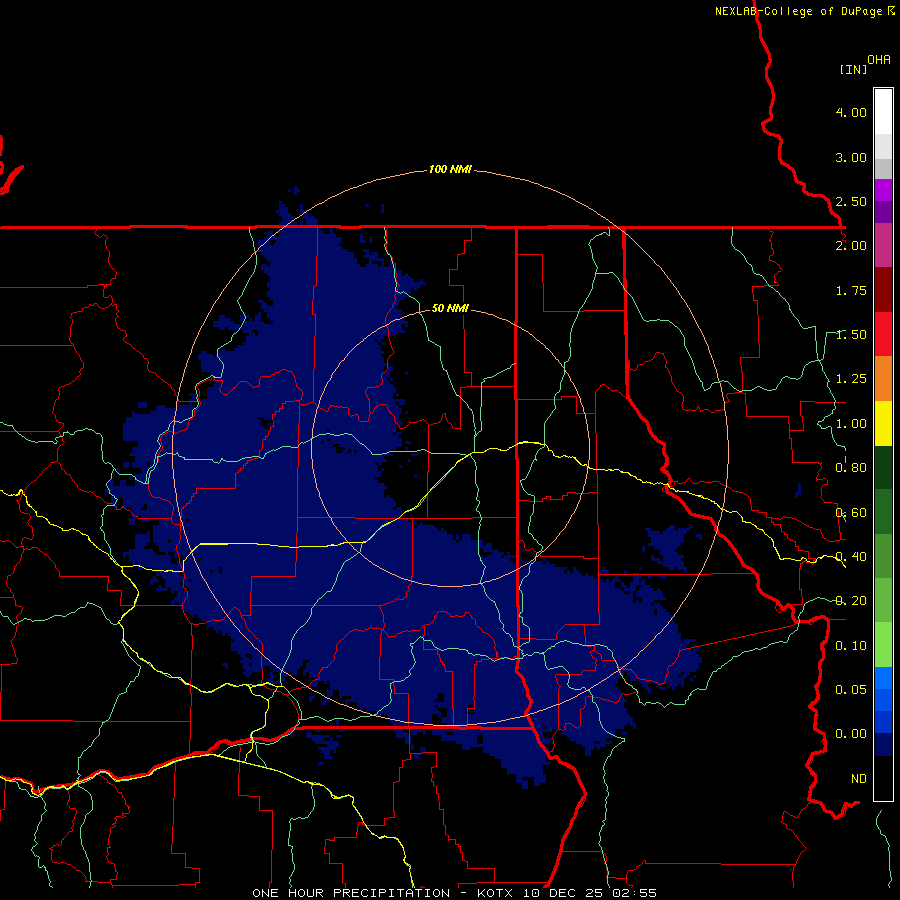Click the 100 NMI range ring label
This screenshot has width=900, height=900.
click(450, 169)
